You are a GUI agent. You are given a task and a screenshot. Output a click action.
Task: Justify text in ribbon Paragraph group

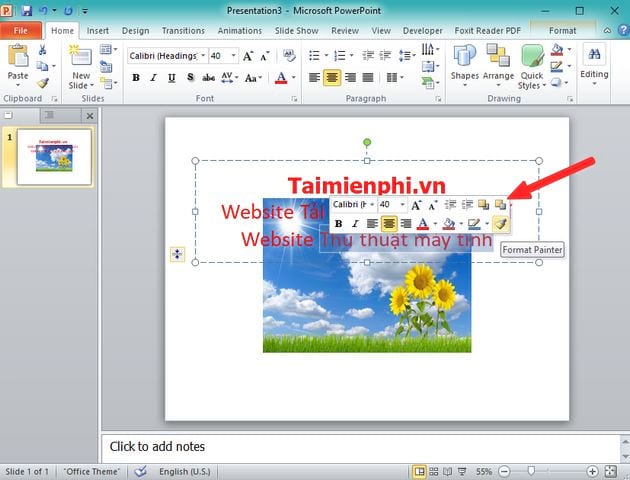point(368,77)
